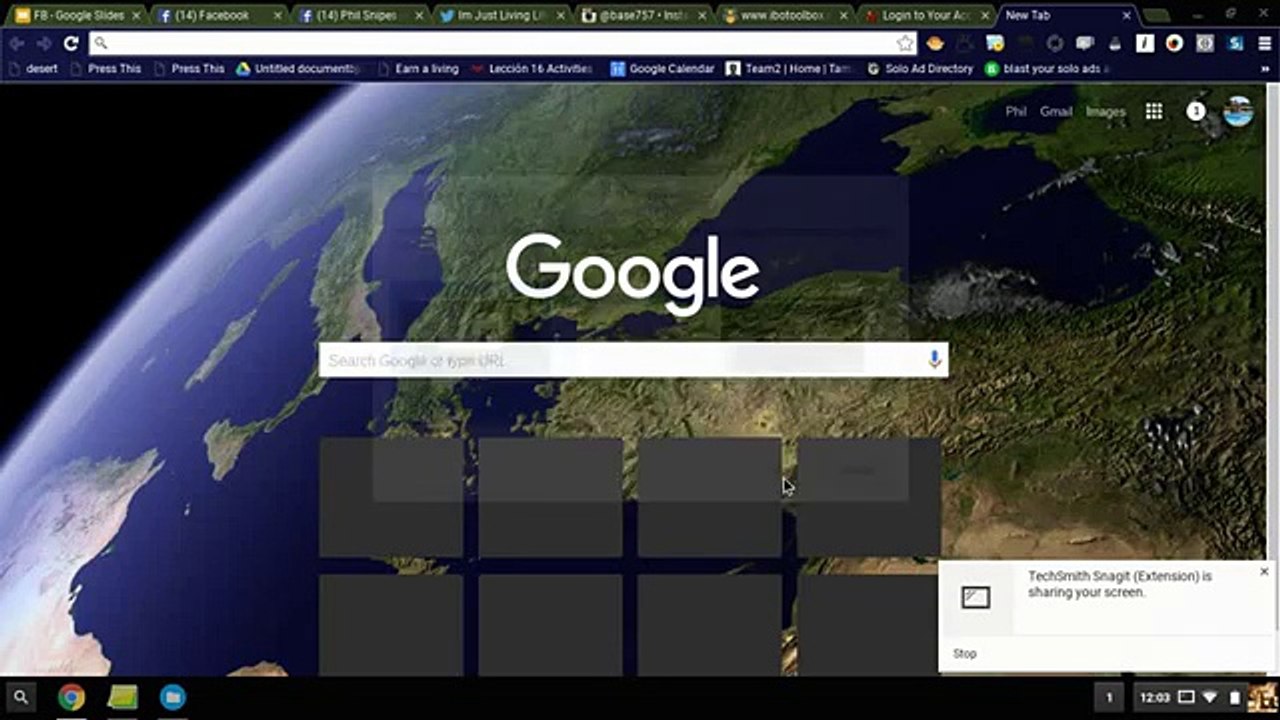Open the blast your solo ads bookmark
Screen dimensions: 1280x720
(1047, 69)
